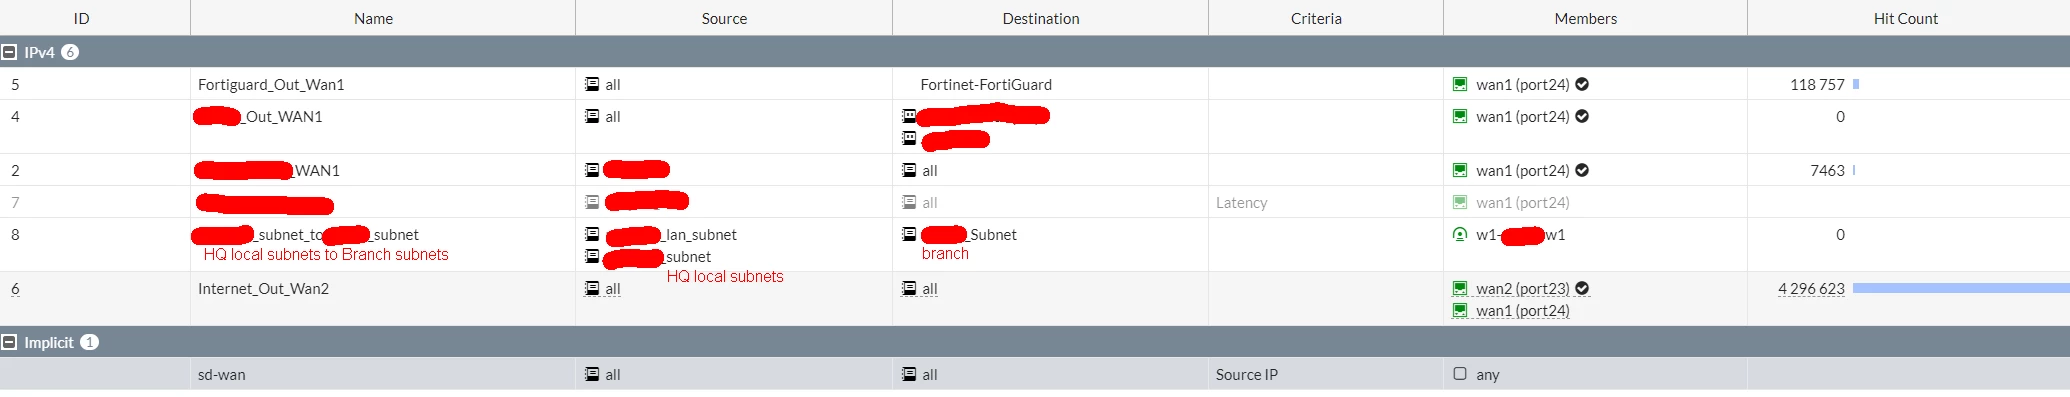Click the address icon beside Internet_Out_Wan2 source all
This screenshot has height=397, width=2070.
592,289
